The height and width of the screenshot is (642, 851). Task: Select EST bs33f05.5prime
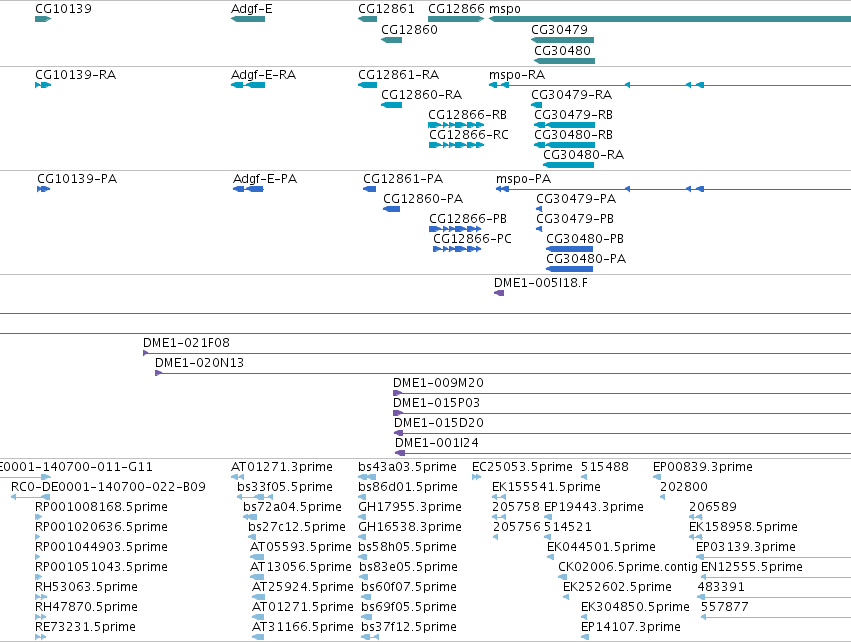click(x=255, y=497)
